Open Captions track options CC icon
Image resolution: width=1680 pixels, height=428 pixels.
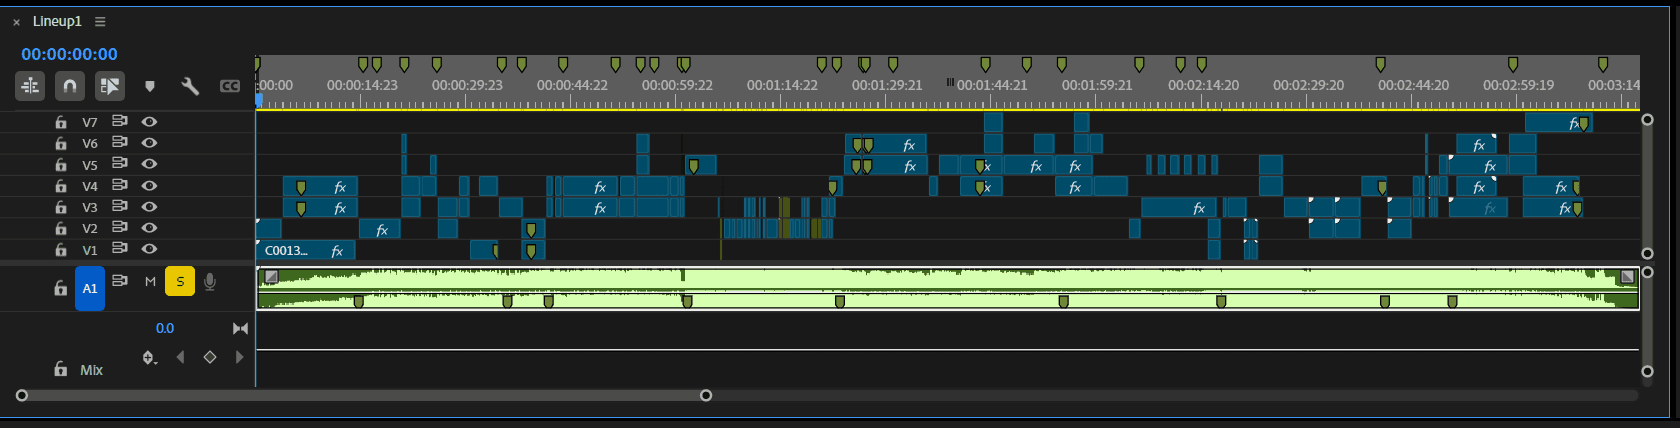pyautogui.click(x=230, y=86)
